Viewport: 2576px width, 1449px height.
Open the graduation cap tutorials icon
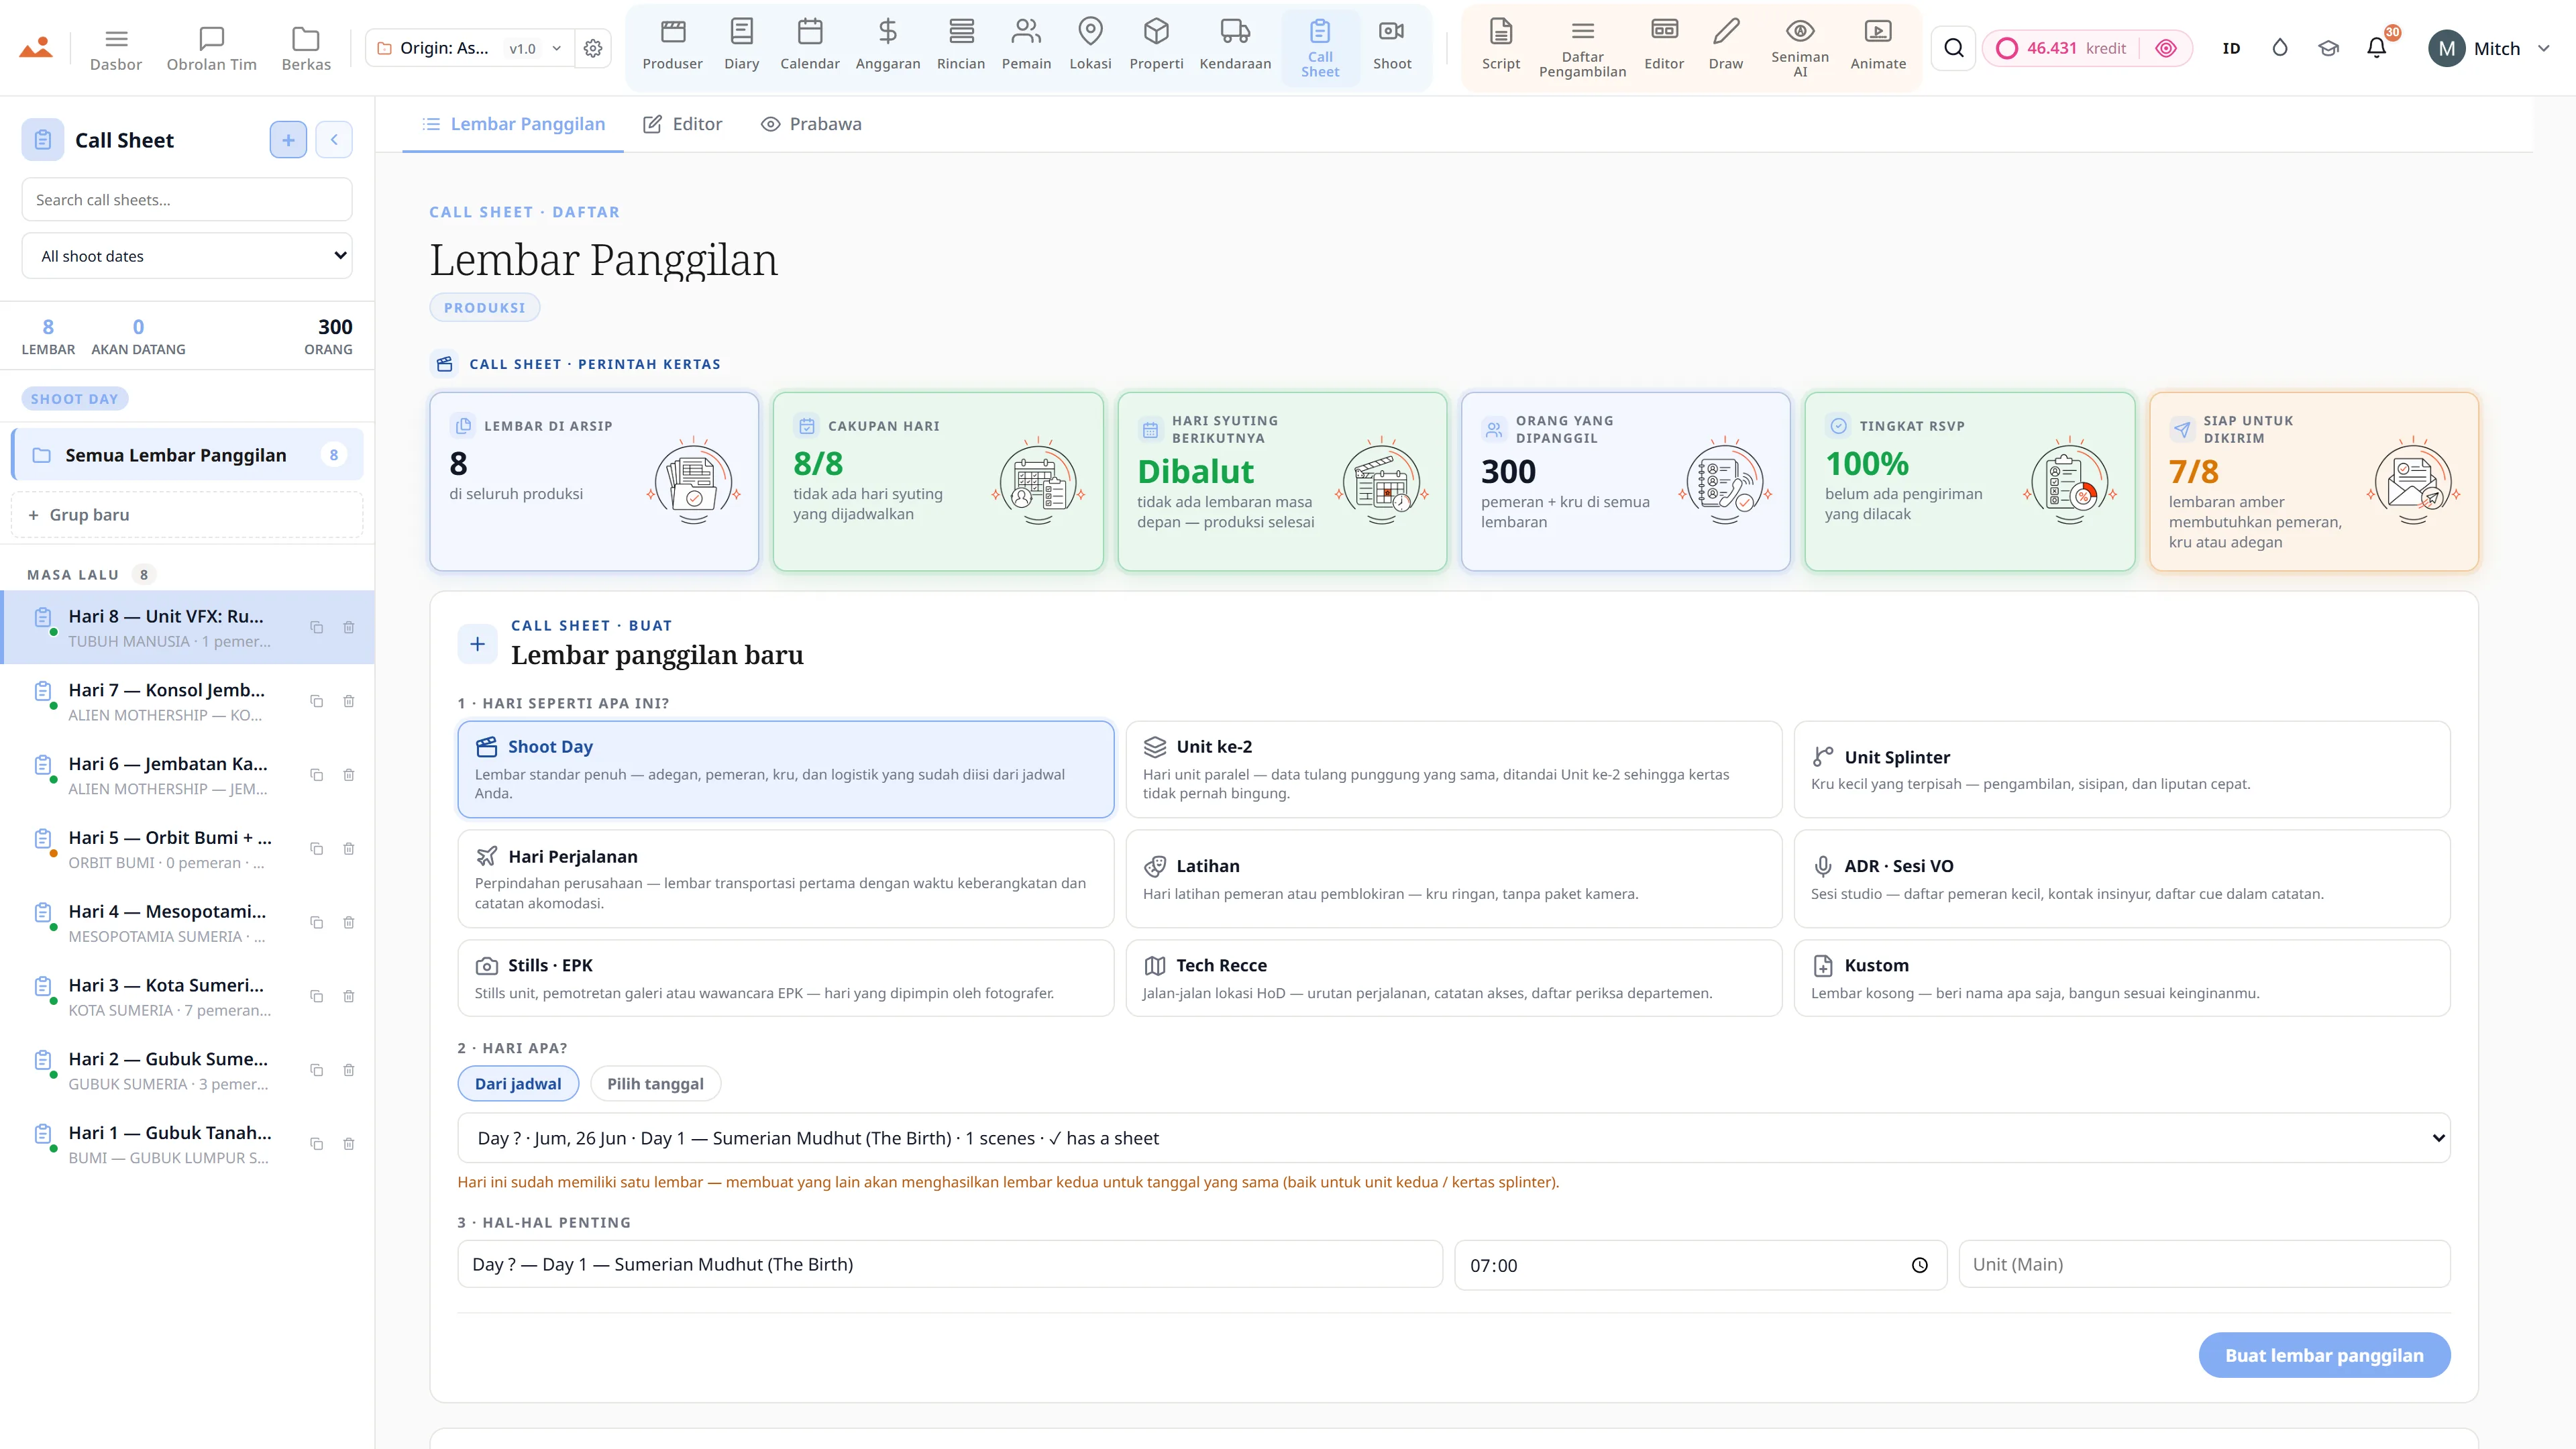2328,48
